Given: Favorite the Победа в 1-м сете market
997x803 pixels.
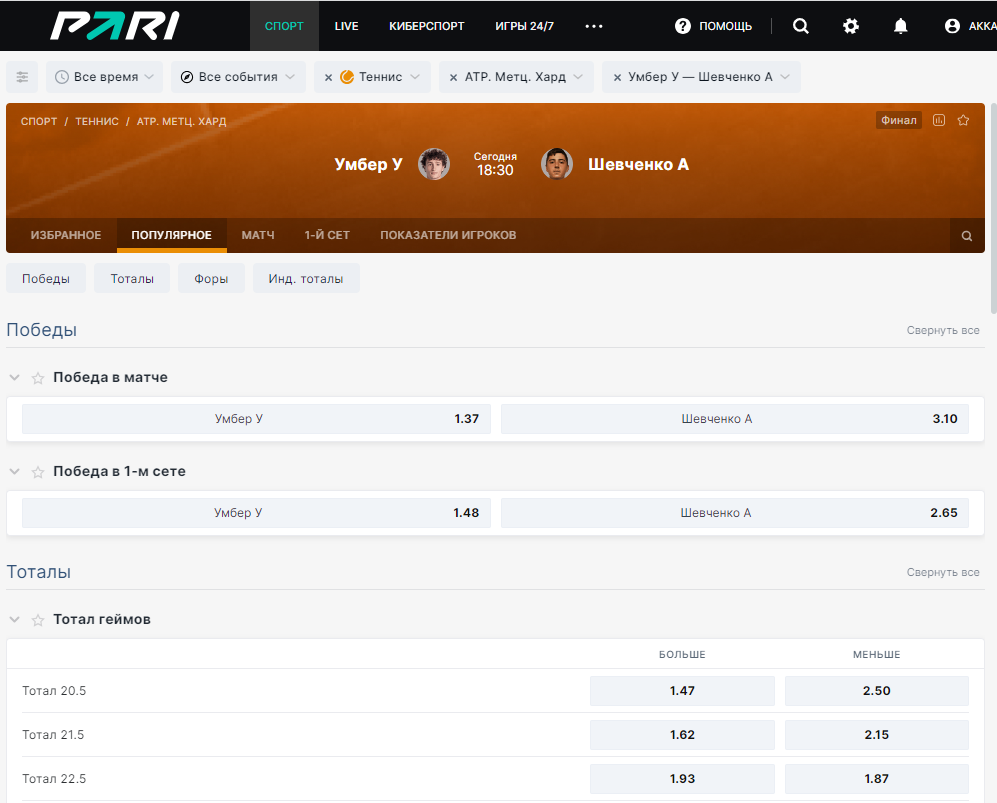Looking at the screenshot, I should 38,472.
